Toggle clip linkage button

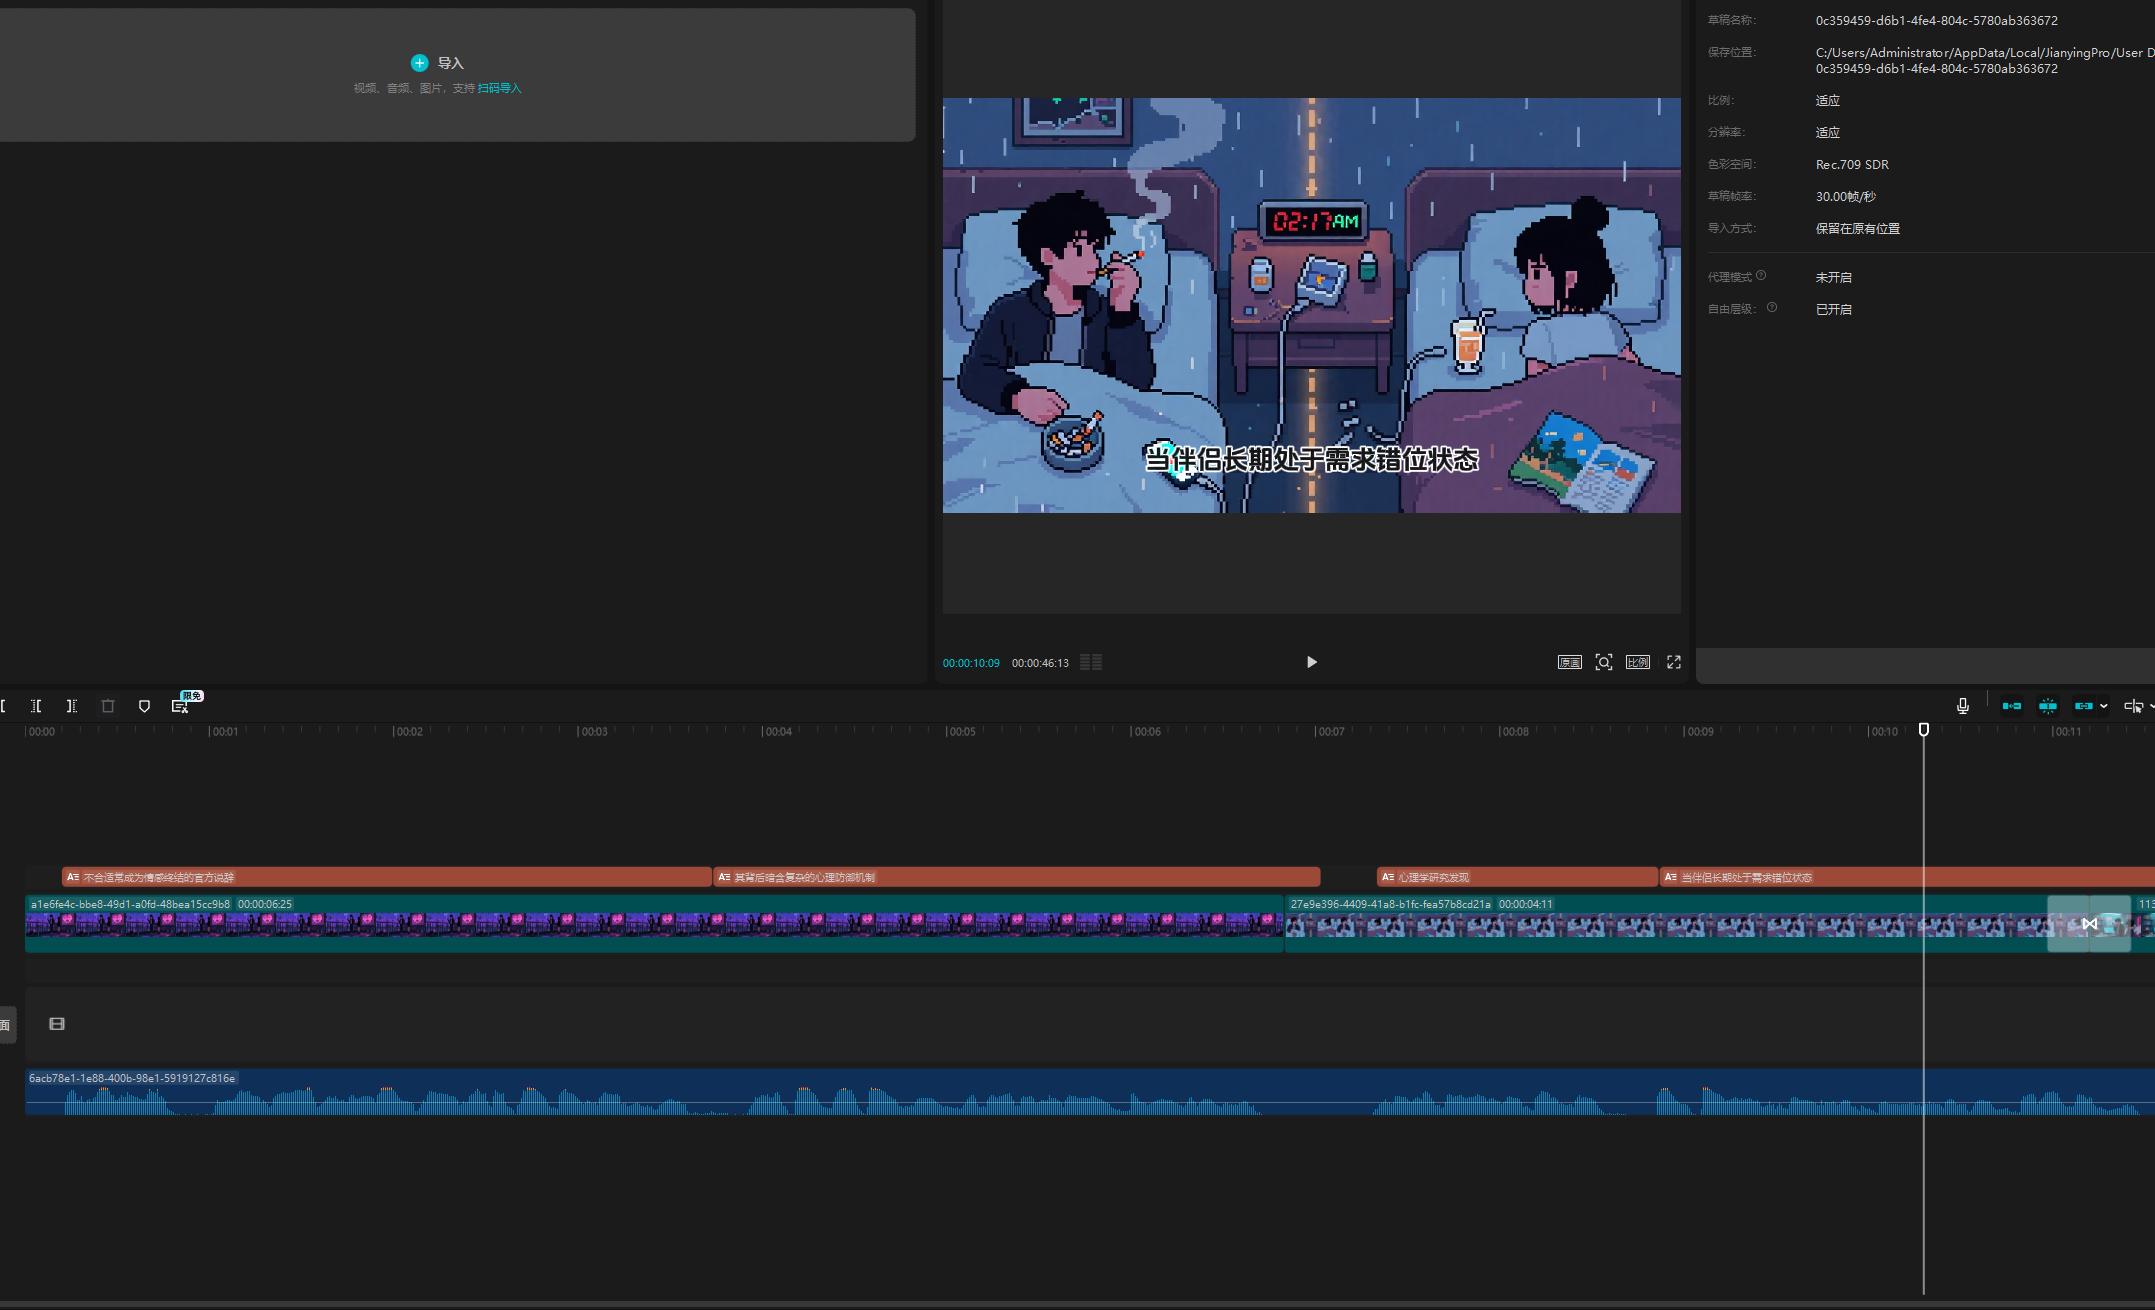point(2083,706)
